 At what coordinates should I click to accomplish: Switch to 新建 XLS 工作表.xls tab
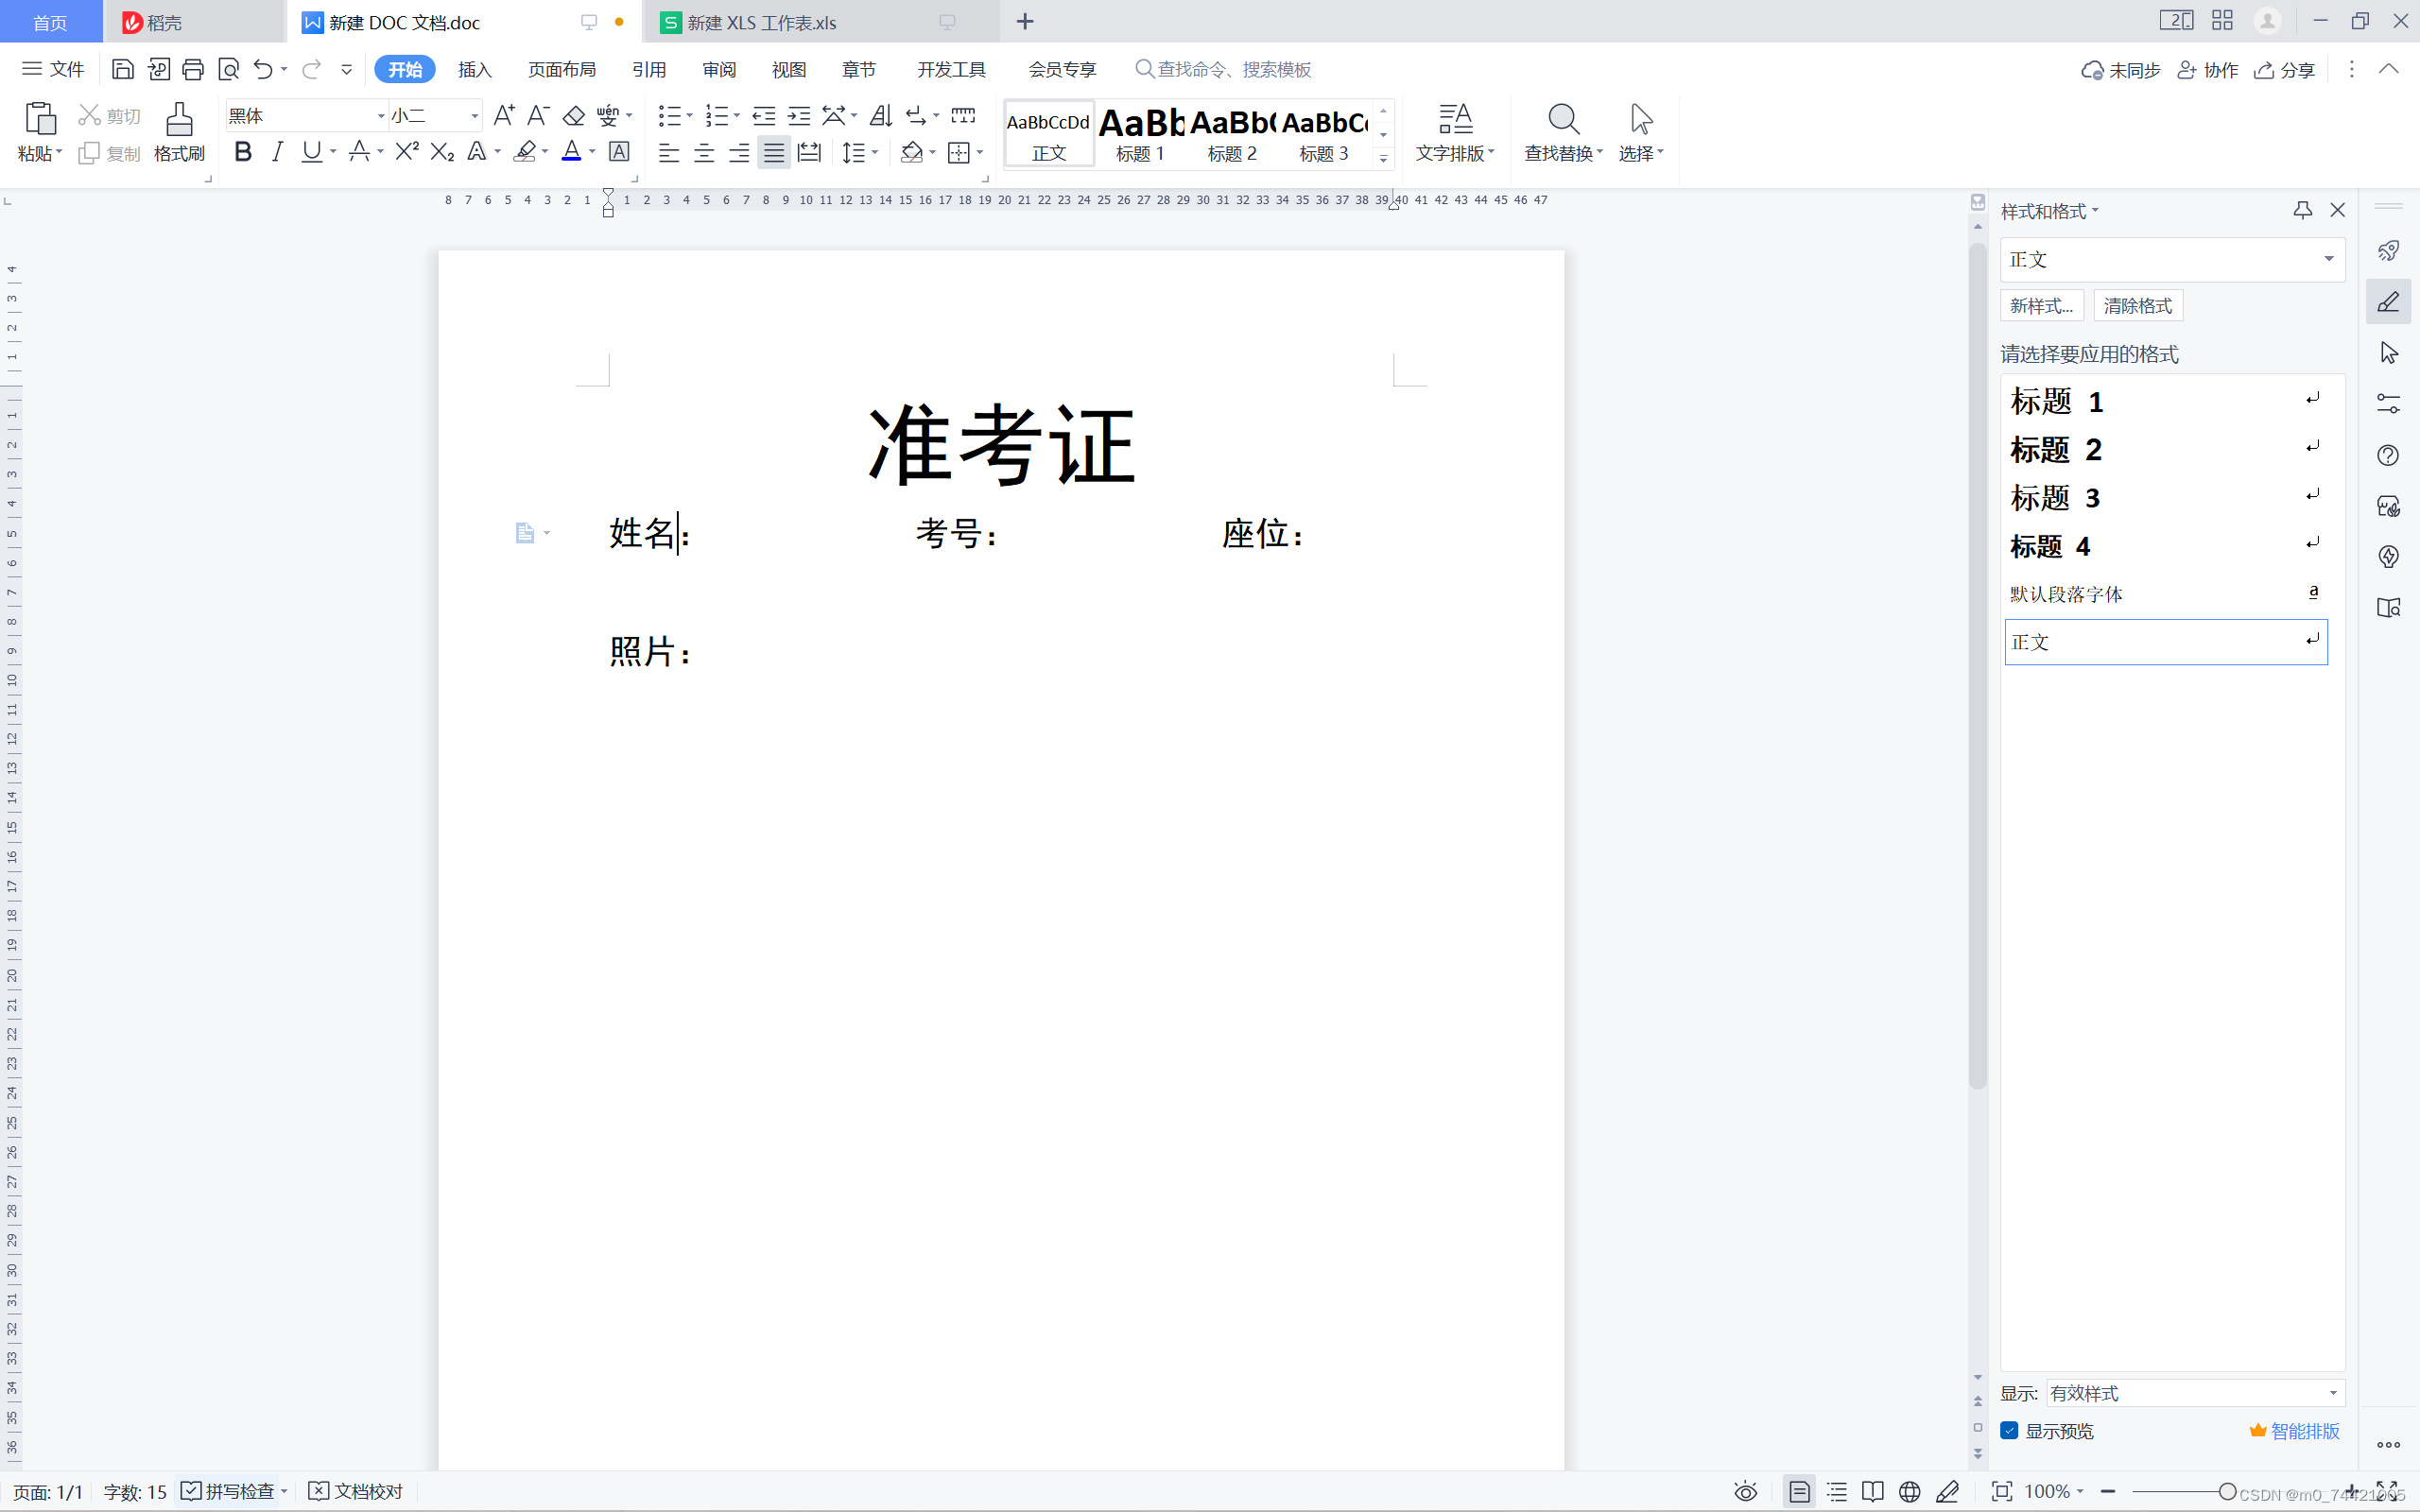pos(761,22)
